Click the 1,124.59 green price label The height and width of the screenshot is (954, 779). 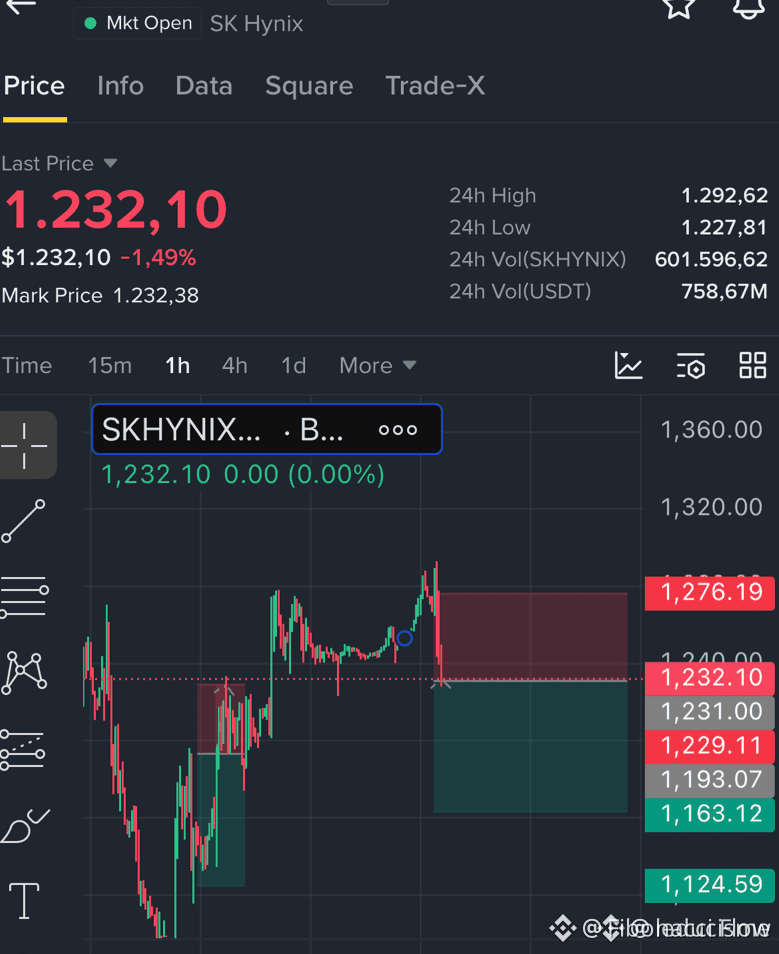[710, 885]
